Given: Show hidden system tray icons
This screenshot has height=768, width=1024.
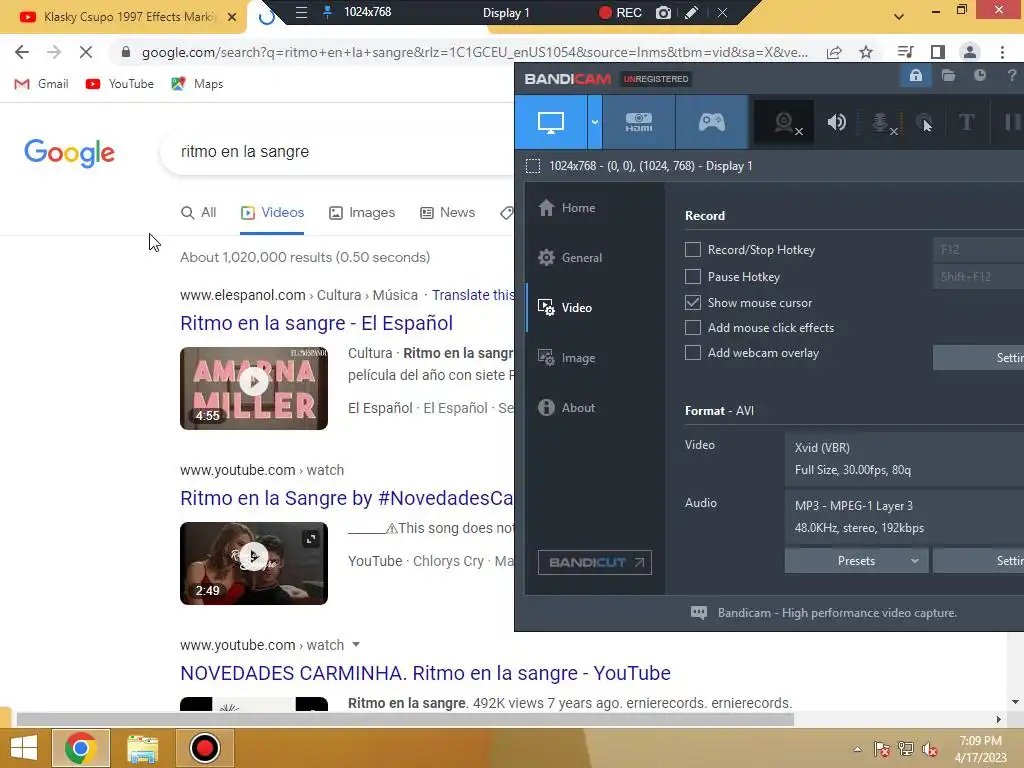Looking at the screenshot, I should pyautogui.click(x=857, y=749).
